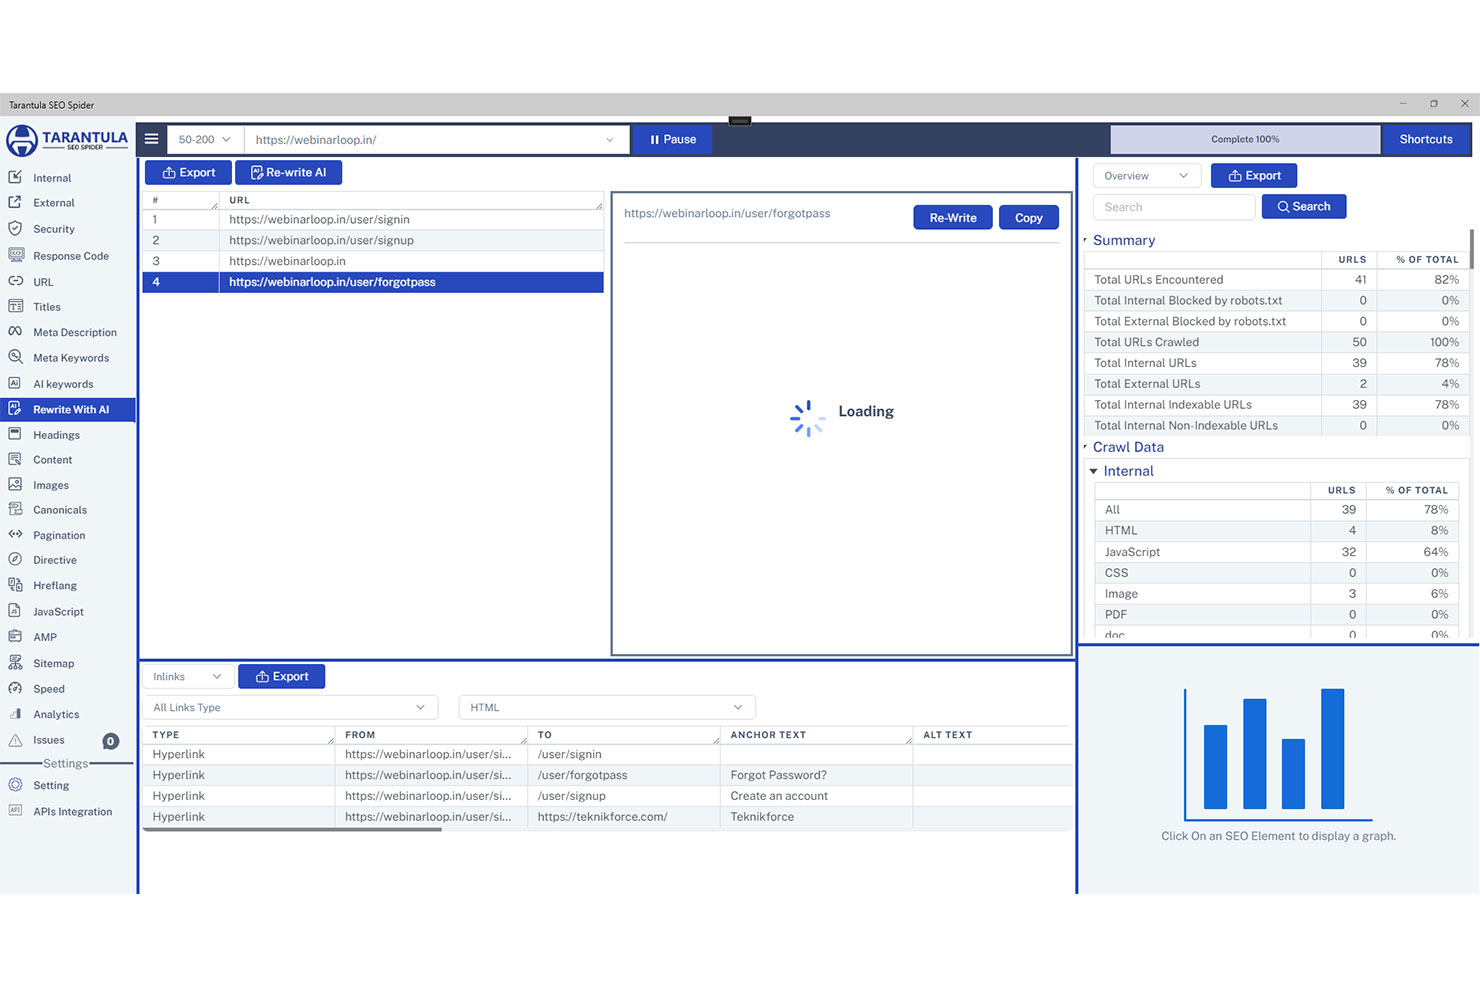Image resolution: width=1480 pixels, height=987 pixels.
Task: Click the Forgot Password? anchor text cell
Action: tap(816, 775)
